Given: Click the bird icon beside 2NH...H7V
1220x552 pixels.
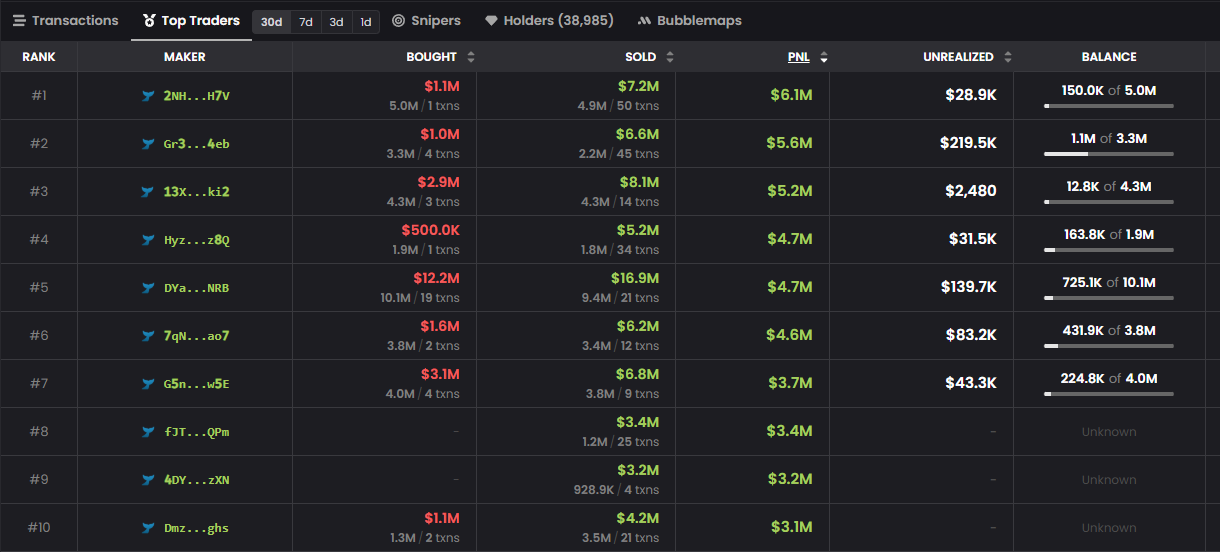Looking at the screenshot, I should tap(149, 96).
